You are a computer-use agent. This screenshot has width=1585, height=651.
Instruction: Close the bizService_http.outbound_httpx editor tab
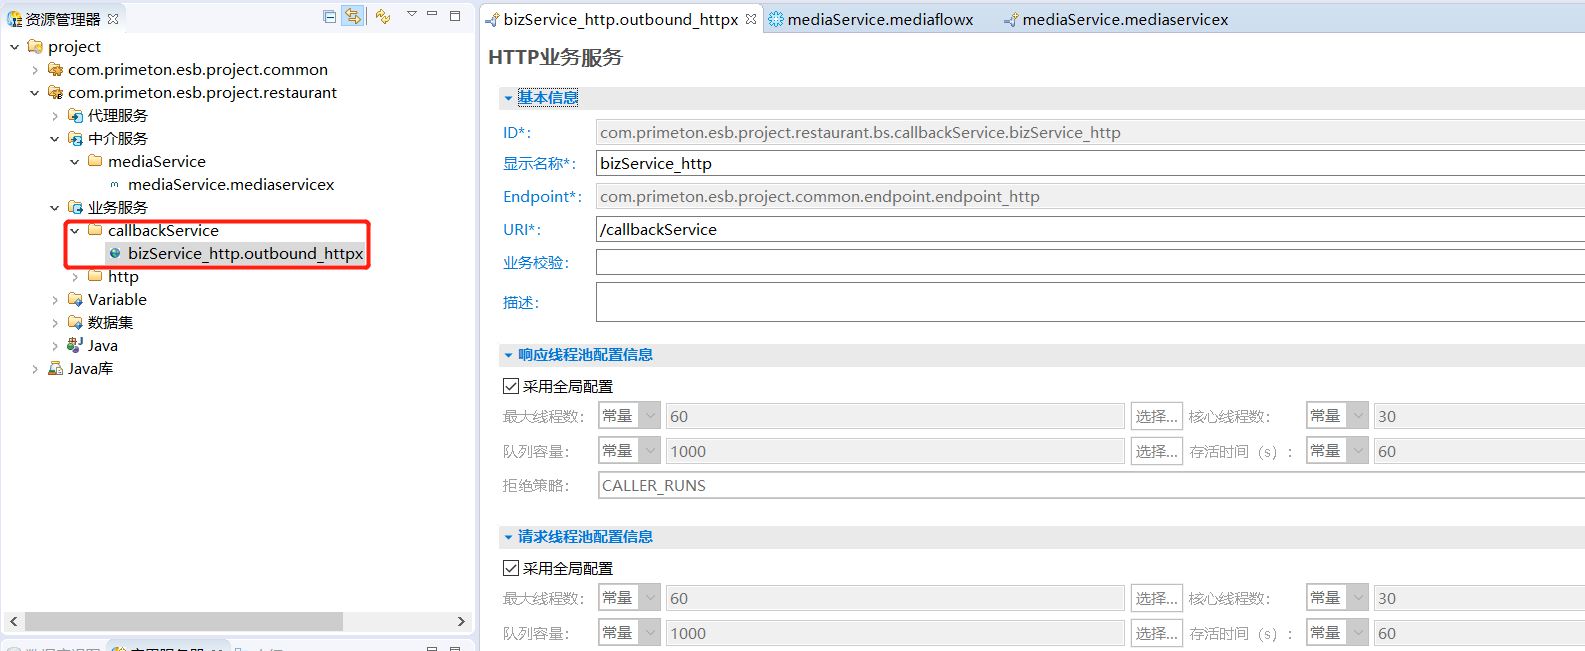[751, 19]
